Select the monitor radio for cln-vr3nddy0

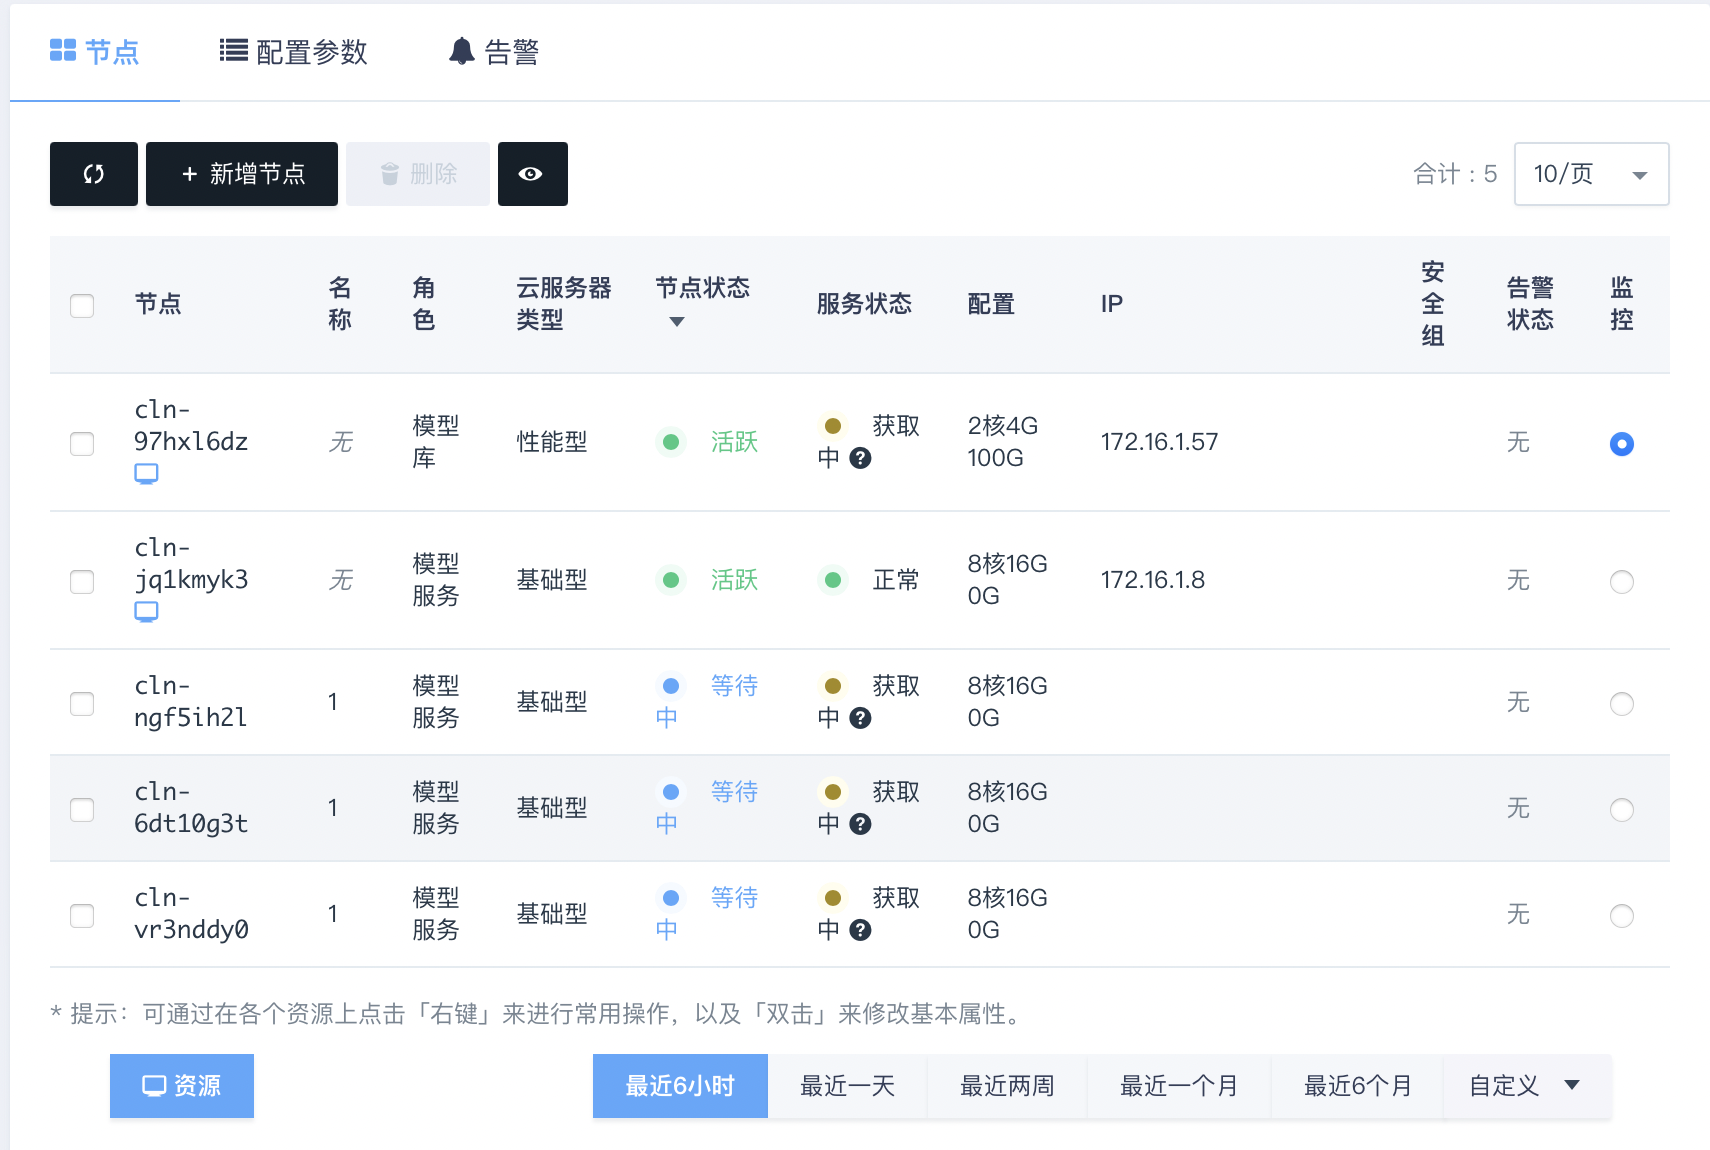(1622, 916)
